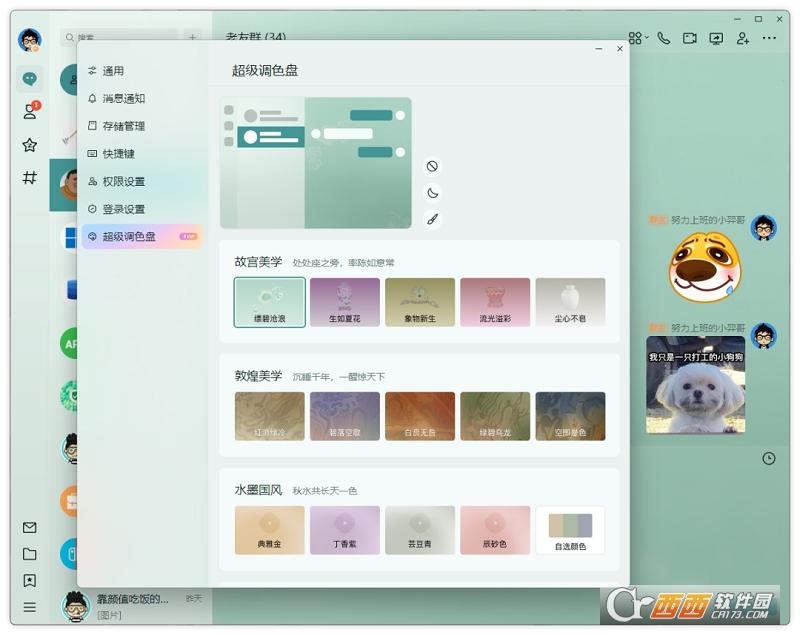Start screen sharing in the group chat
800x635 pixels.
[x=716, y=38]
